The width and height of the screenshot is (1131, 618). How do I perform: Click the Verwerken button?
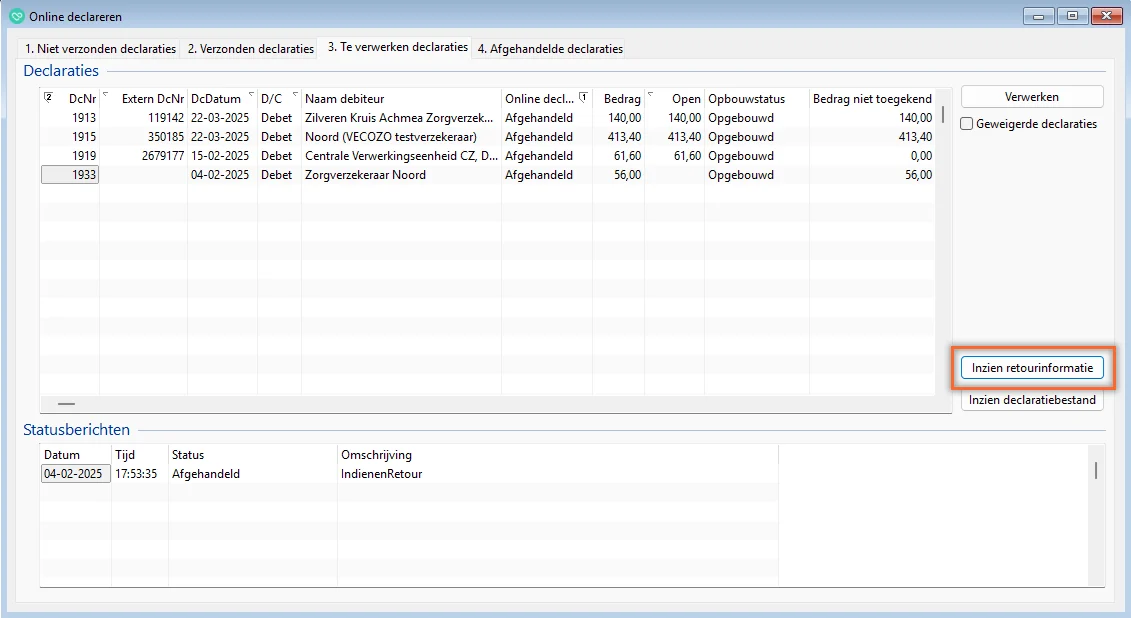1032,97
